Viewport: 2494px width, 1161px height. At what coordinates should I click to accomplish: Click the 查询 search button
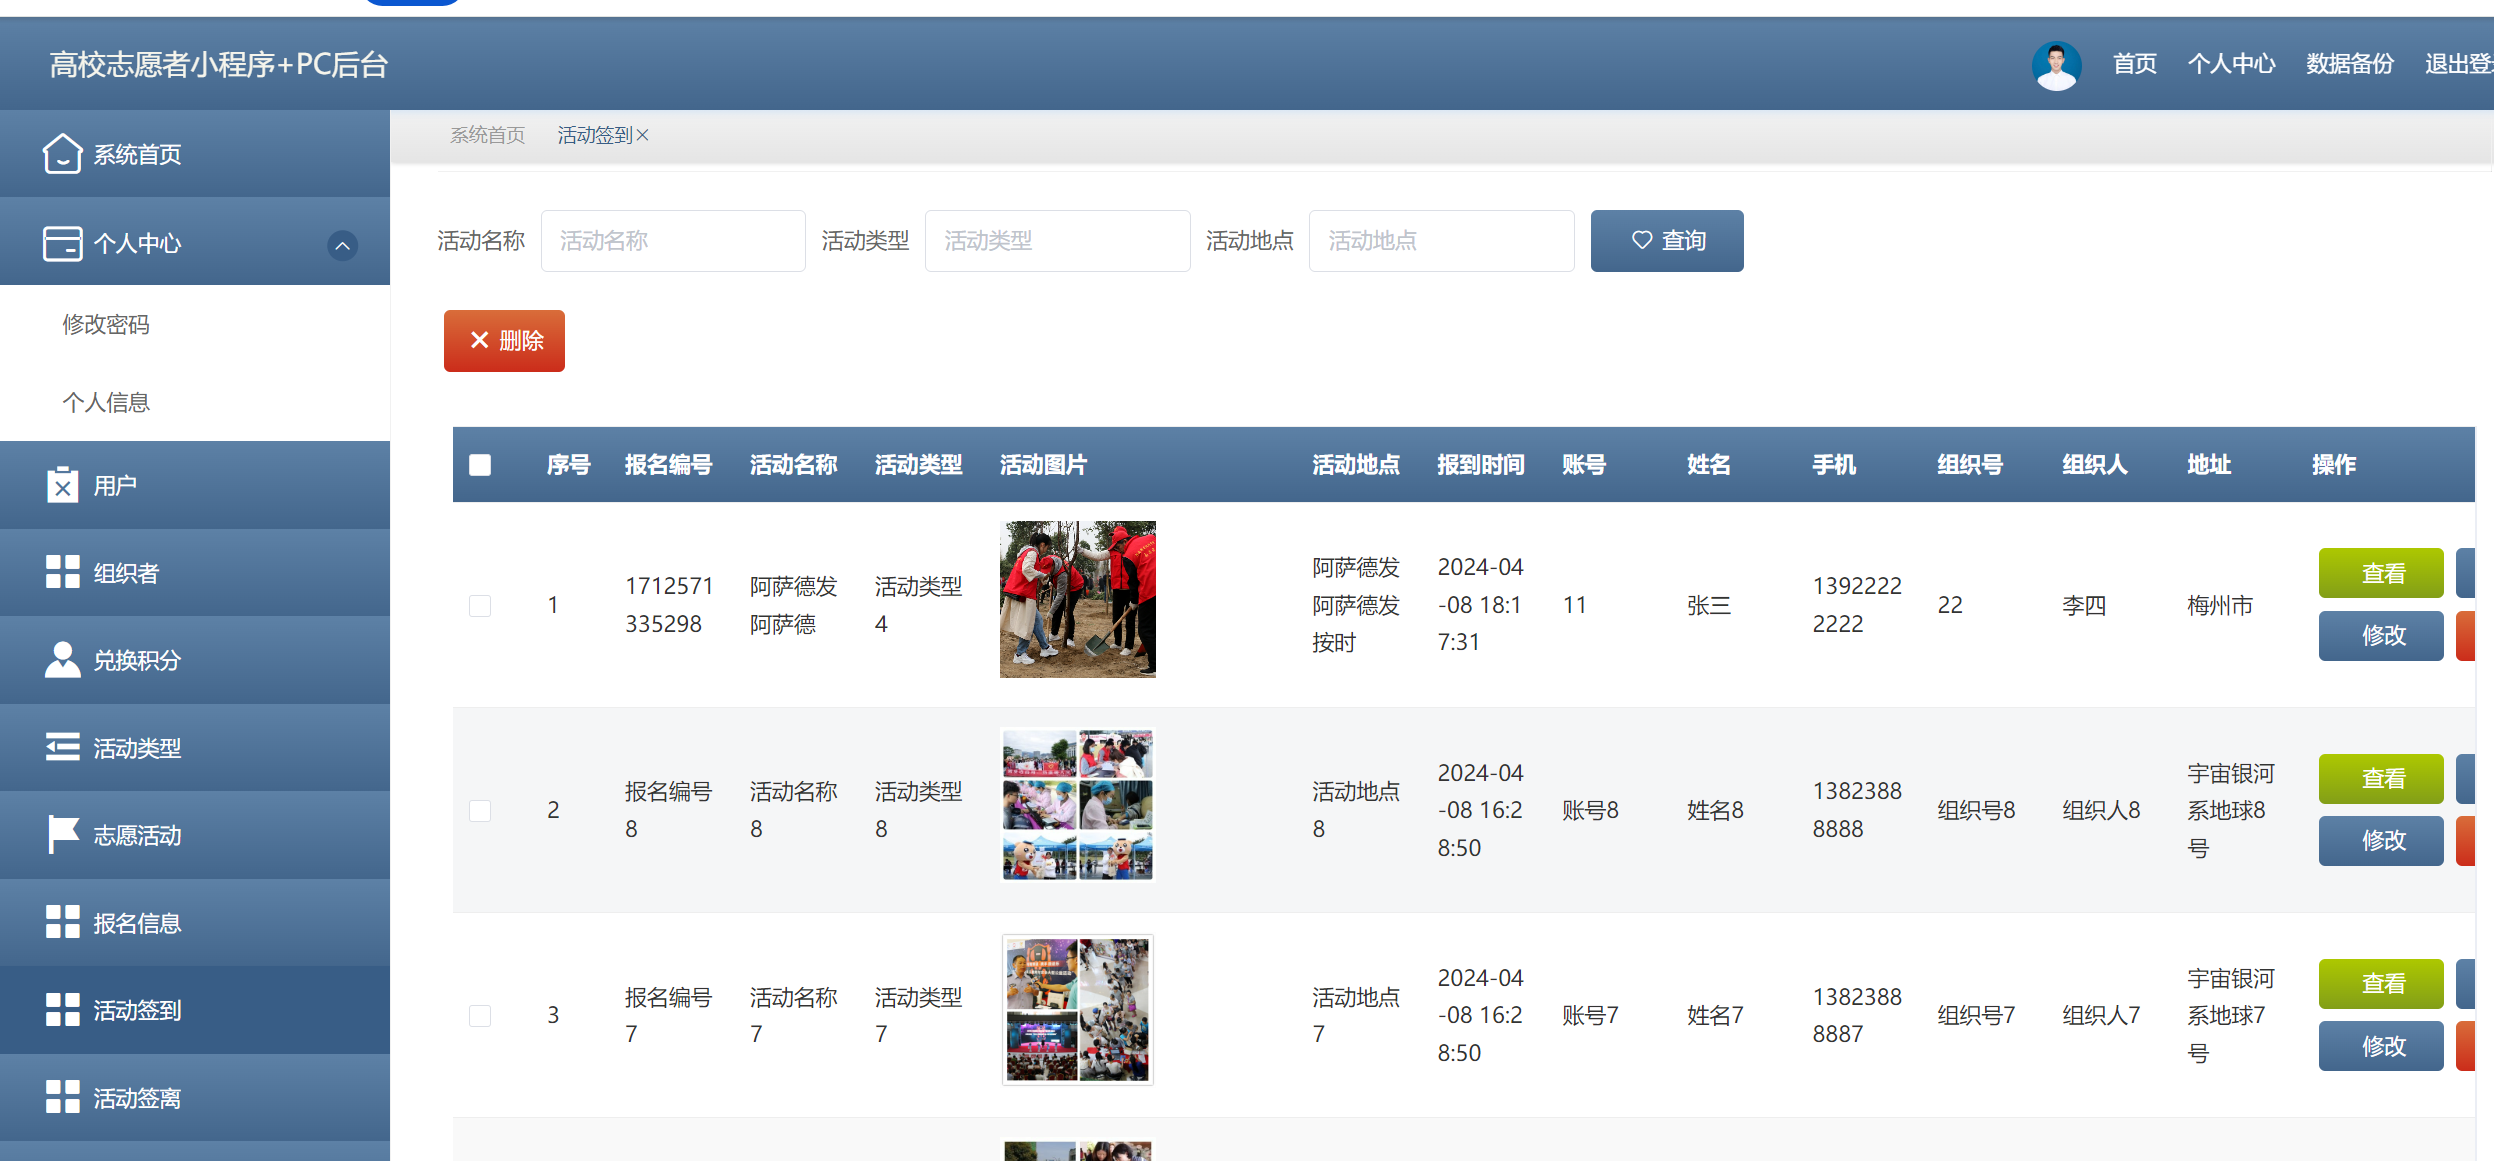click(x=1667, y=241)
